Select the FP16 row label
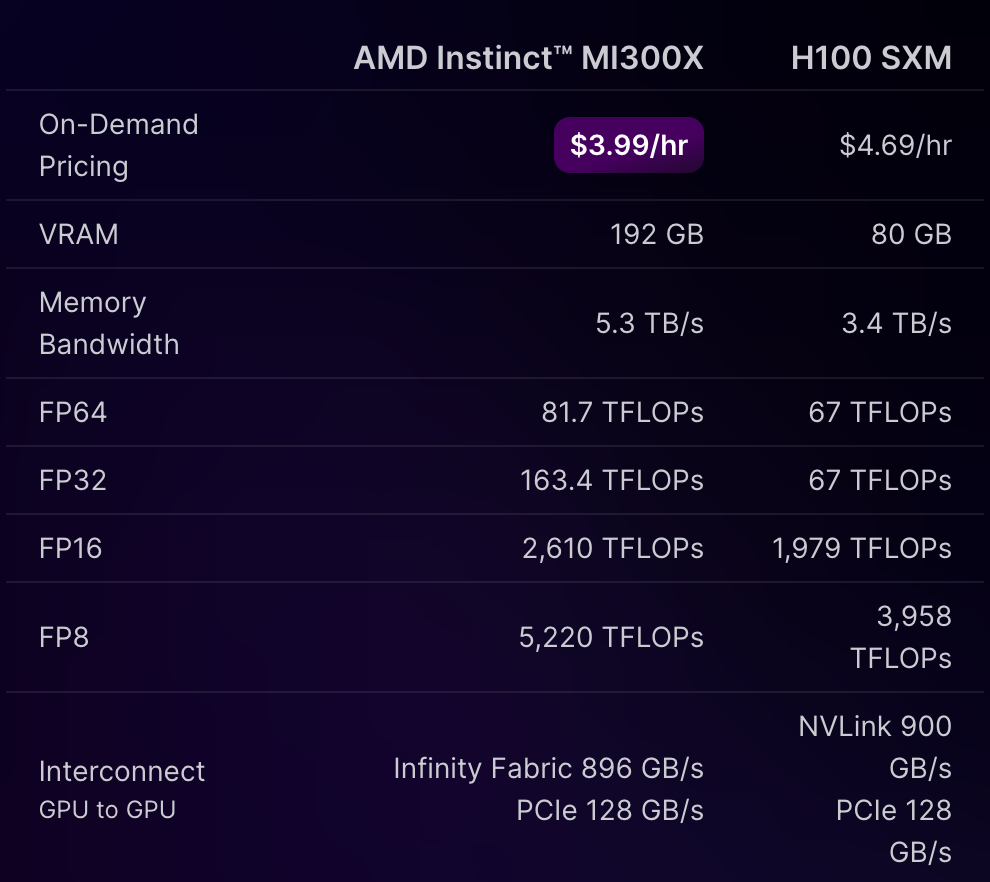The width and height of the screenshot is (990, 882). click(70, 548)
